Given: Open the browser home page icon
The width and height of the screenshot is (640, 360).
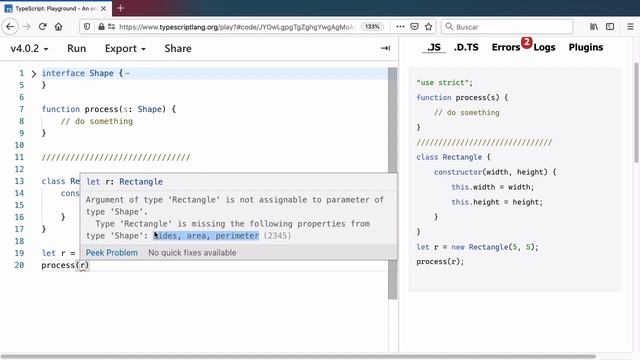Looking at the screenshot, I should point(58,27).
